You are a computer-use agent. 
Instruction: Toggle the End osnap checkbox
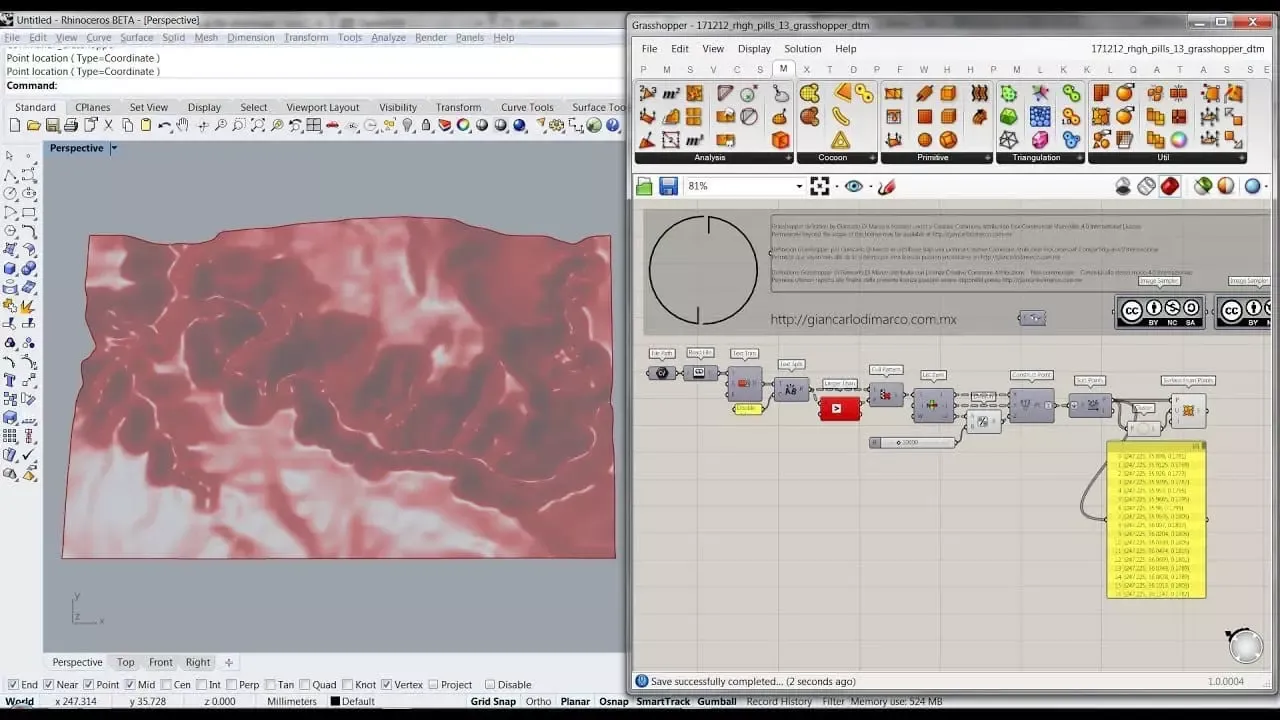13,685
